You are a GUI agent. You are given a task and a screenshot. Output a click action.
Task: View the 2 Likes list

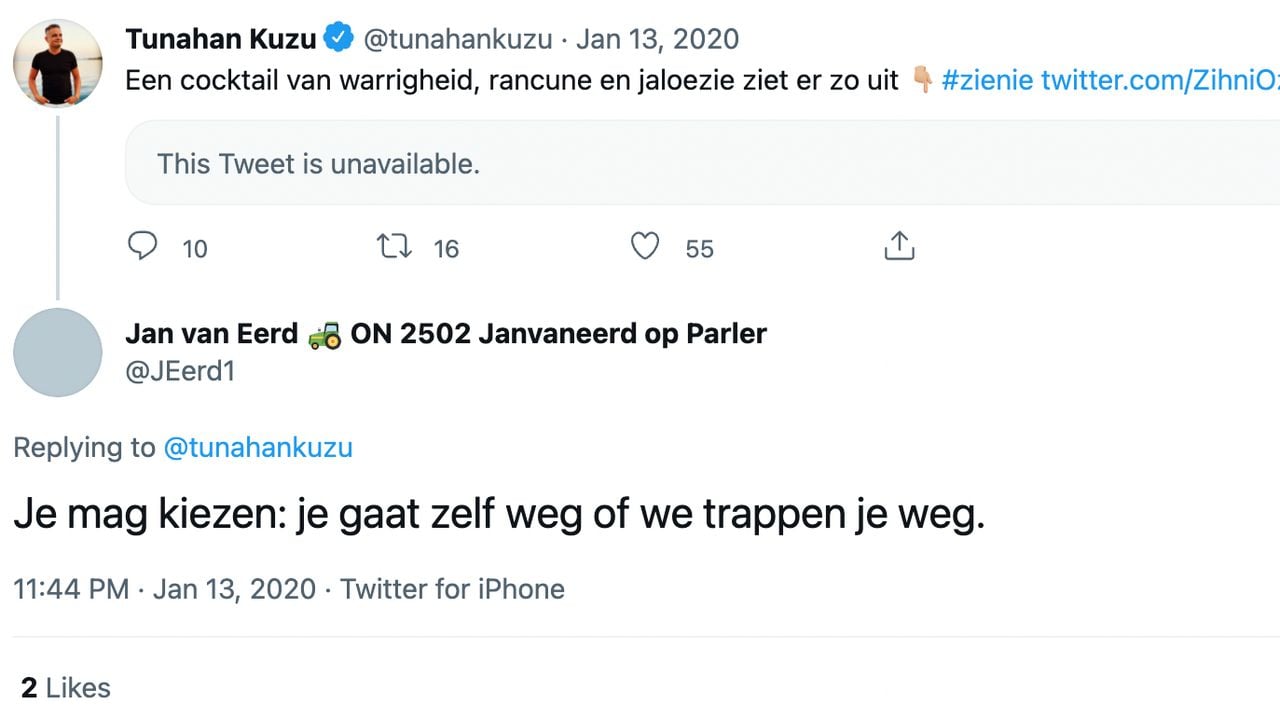(x=66, y=687)
